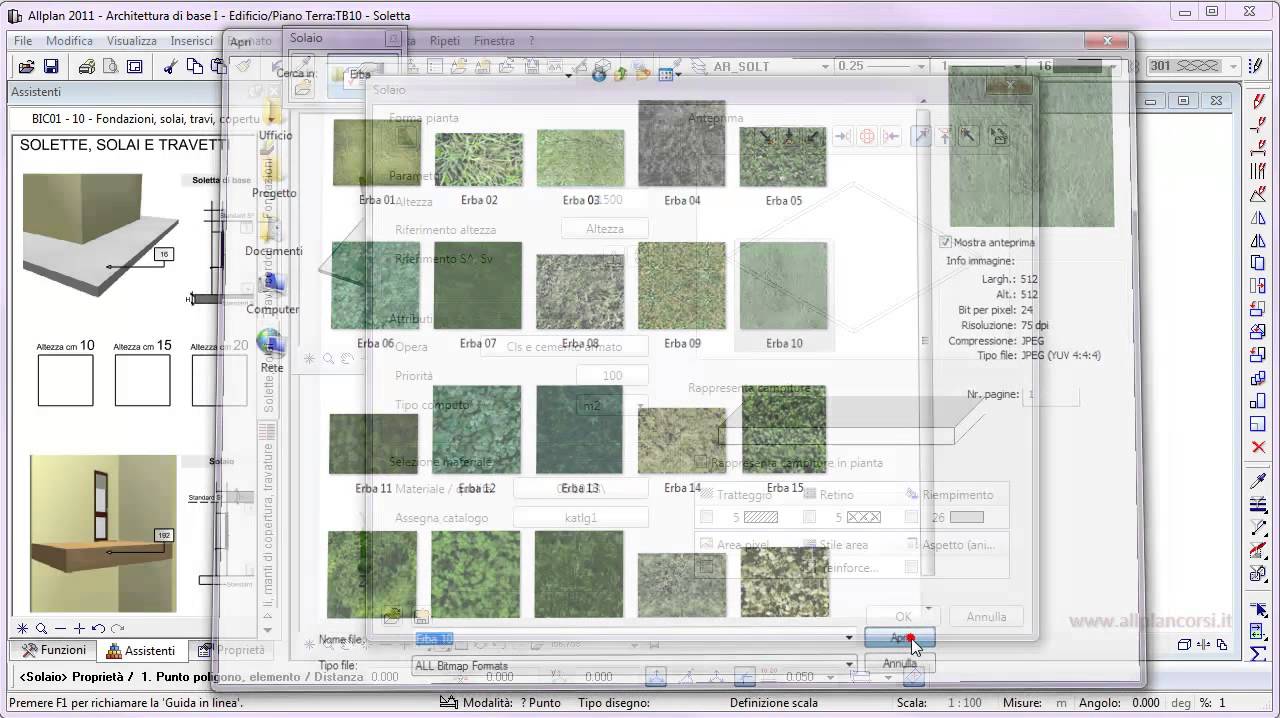The image size is (1280, 718).
Task: Click the undo view arrow under Assistenti preview
Action: 98,629
